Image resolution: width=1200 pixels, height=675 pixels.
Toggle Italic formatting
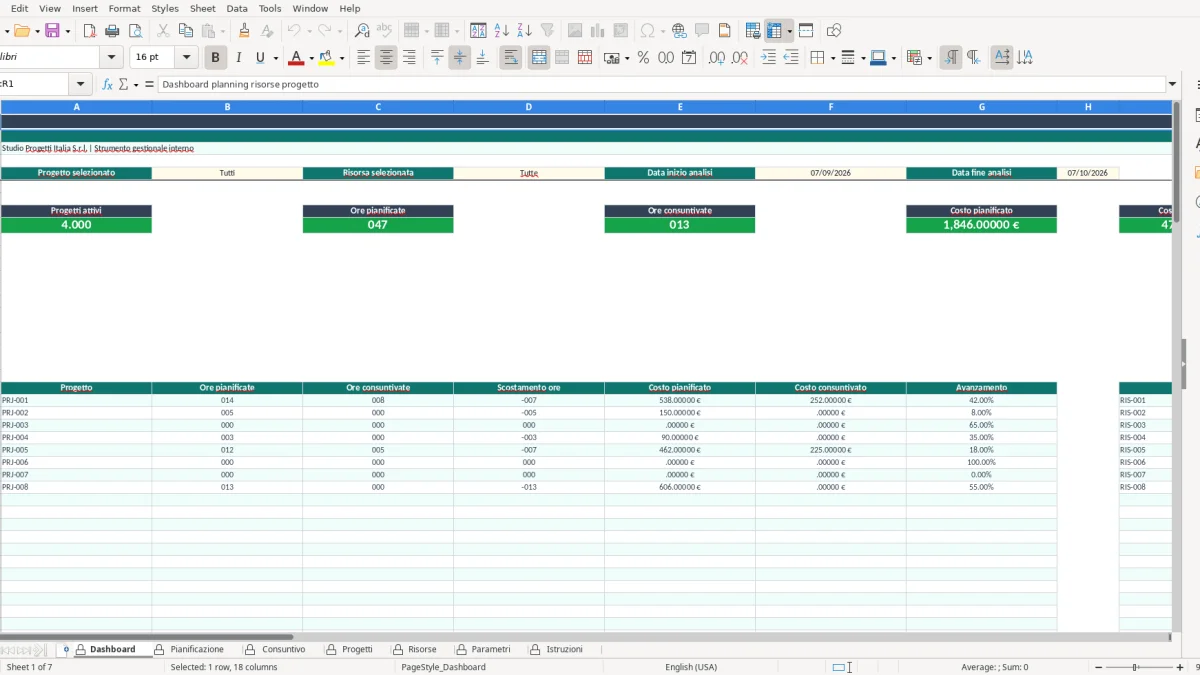coord(238,58)
